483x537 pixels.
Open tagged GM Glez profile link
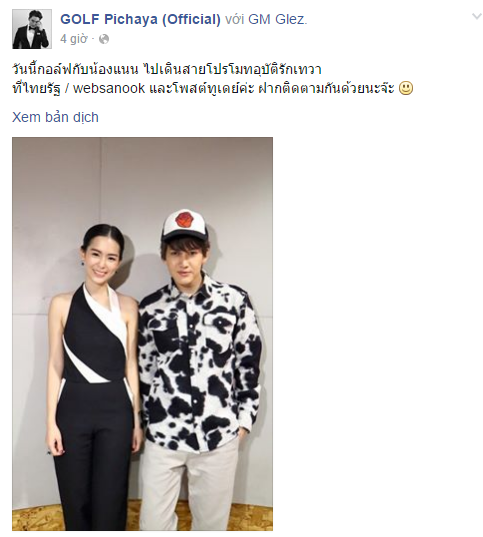pos(277,19)
